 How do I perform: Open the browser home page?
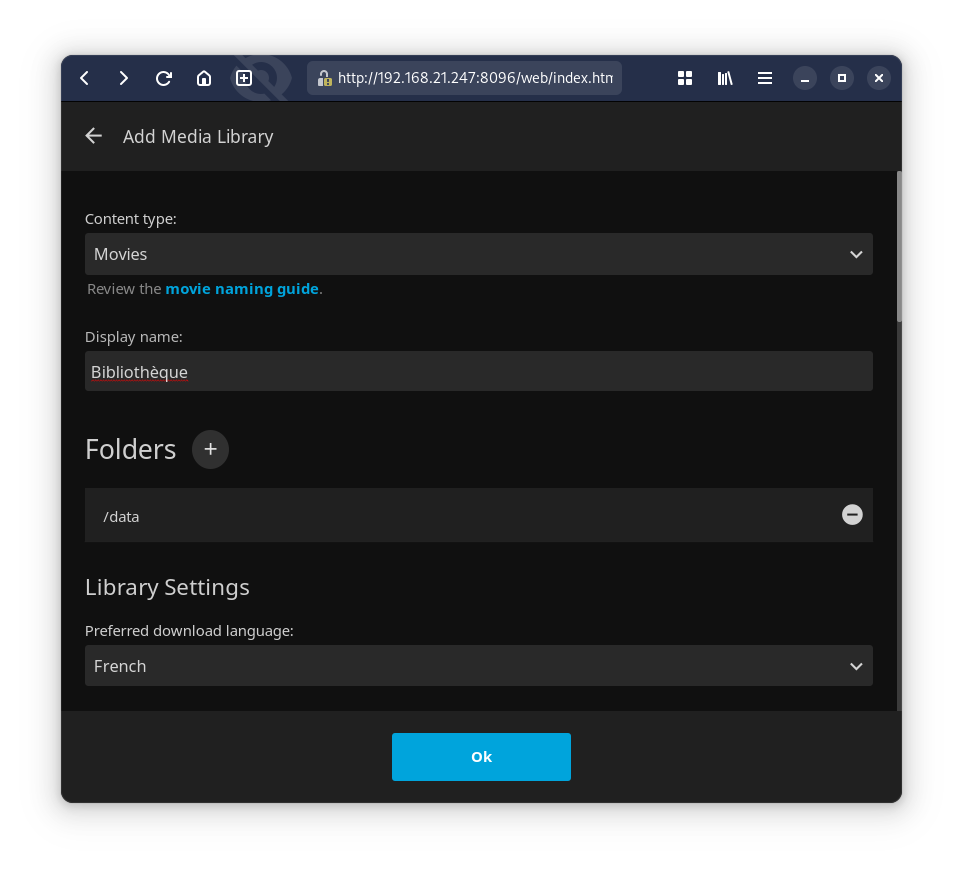click(x=204, y=78)
